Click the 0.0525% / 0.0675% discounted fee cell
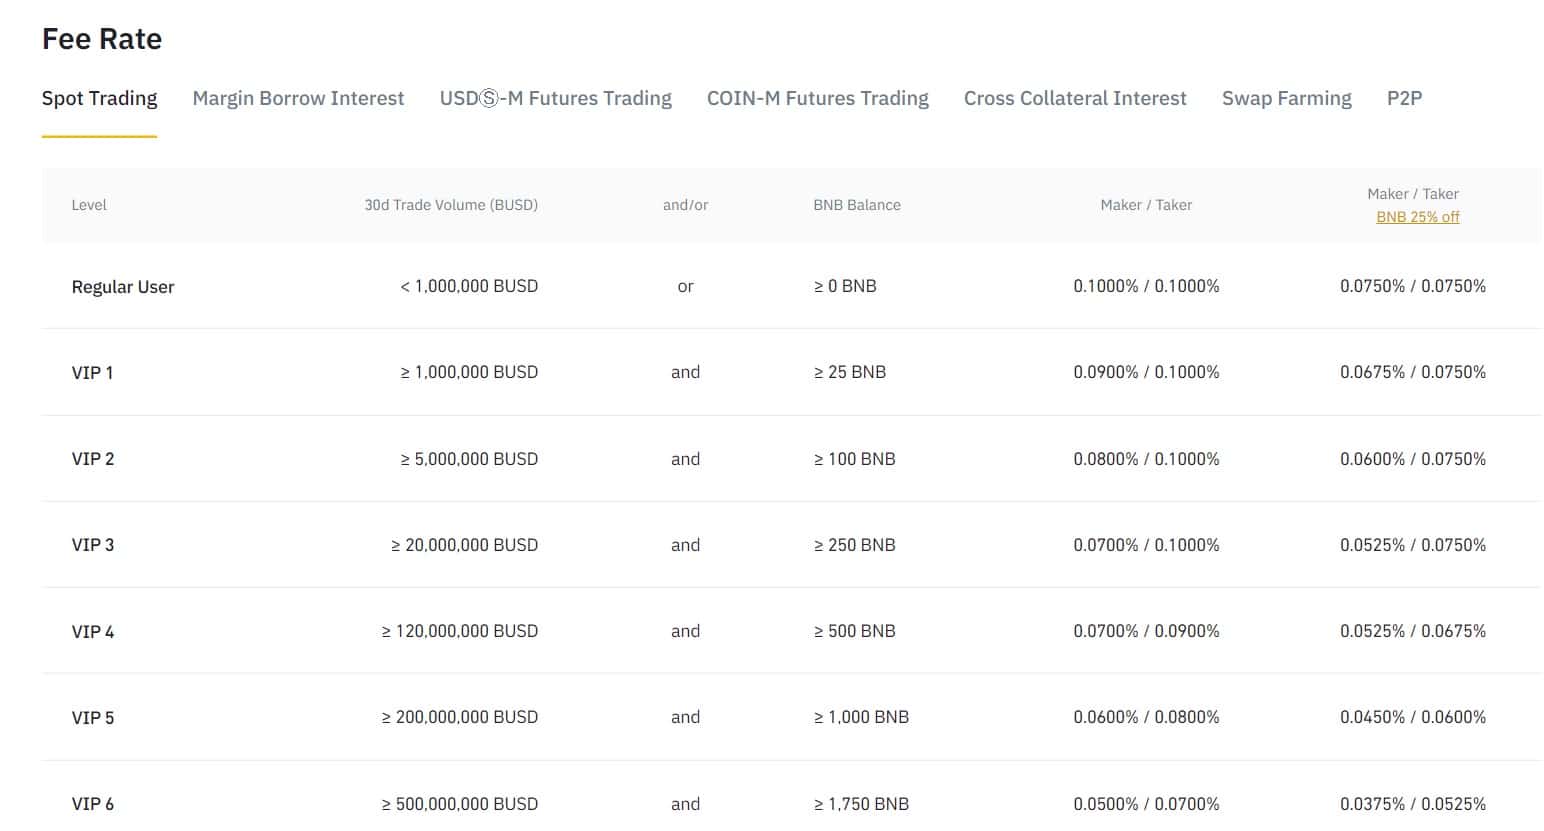 pos(1413,631)
